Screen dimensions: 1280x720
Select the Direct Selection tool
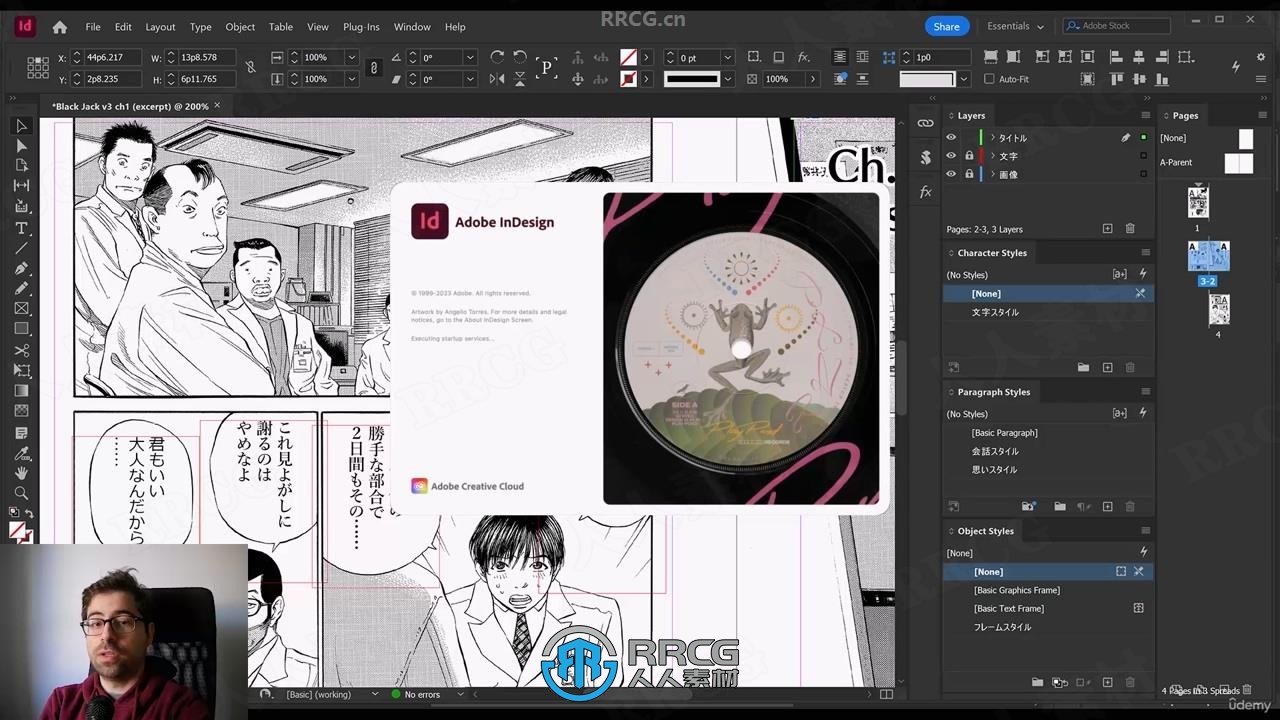21,146
